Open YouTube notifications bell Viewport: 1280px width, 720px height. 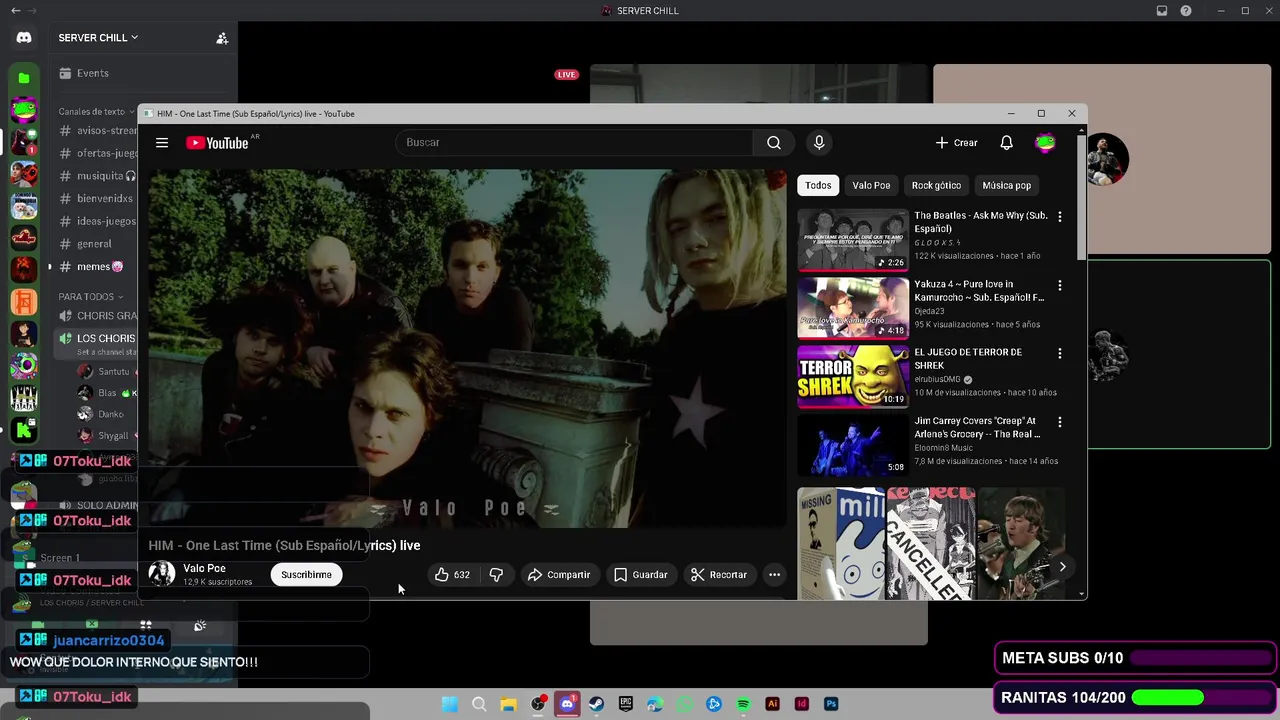tap(1007, 143)
